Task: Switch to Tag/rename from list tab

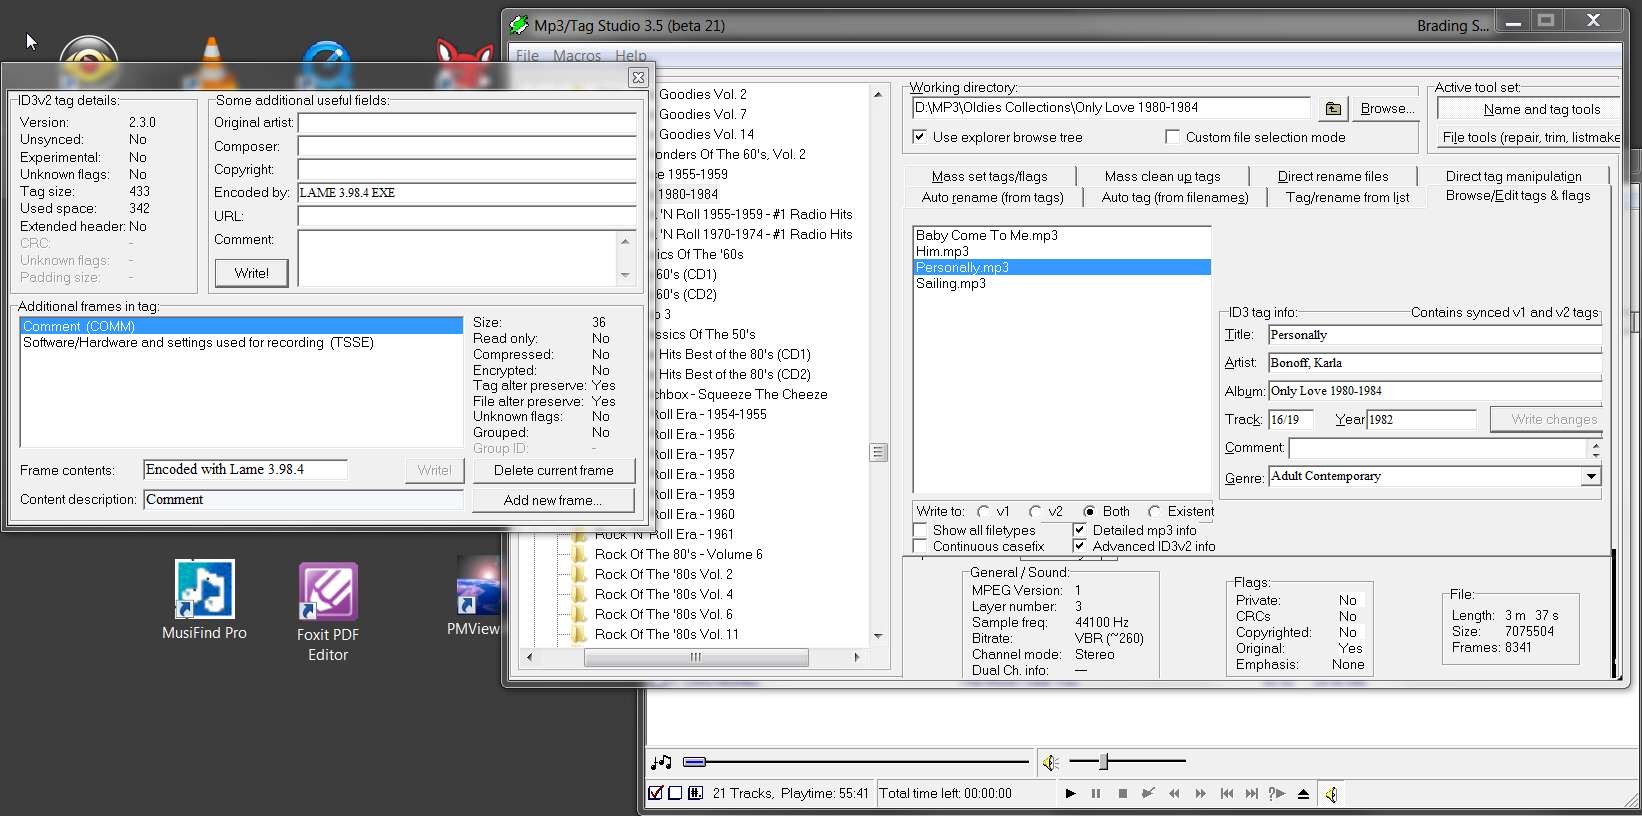Action: point(1347,197)
